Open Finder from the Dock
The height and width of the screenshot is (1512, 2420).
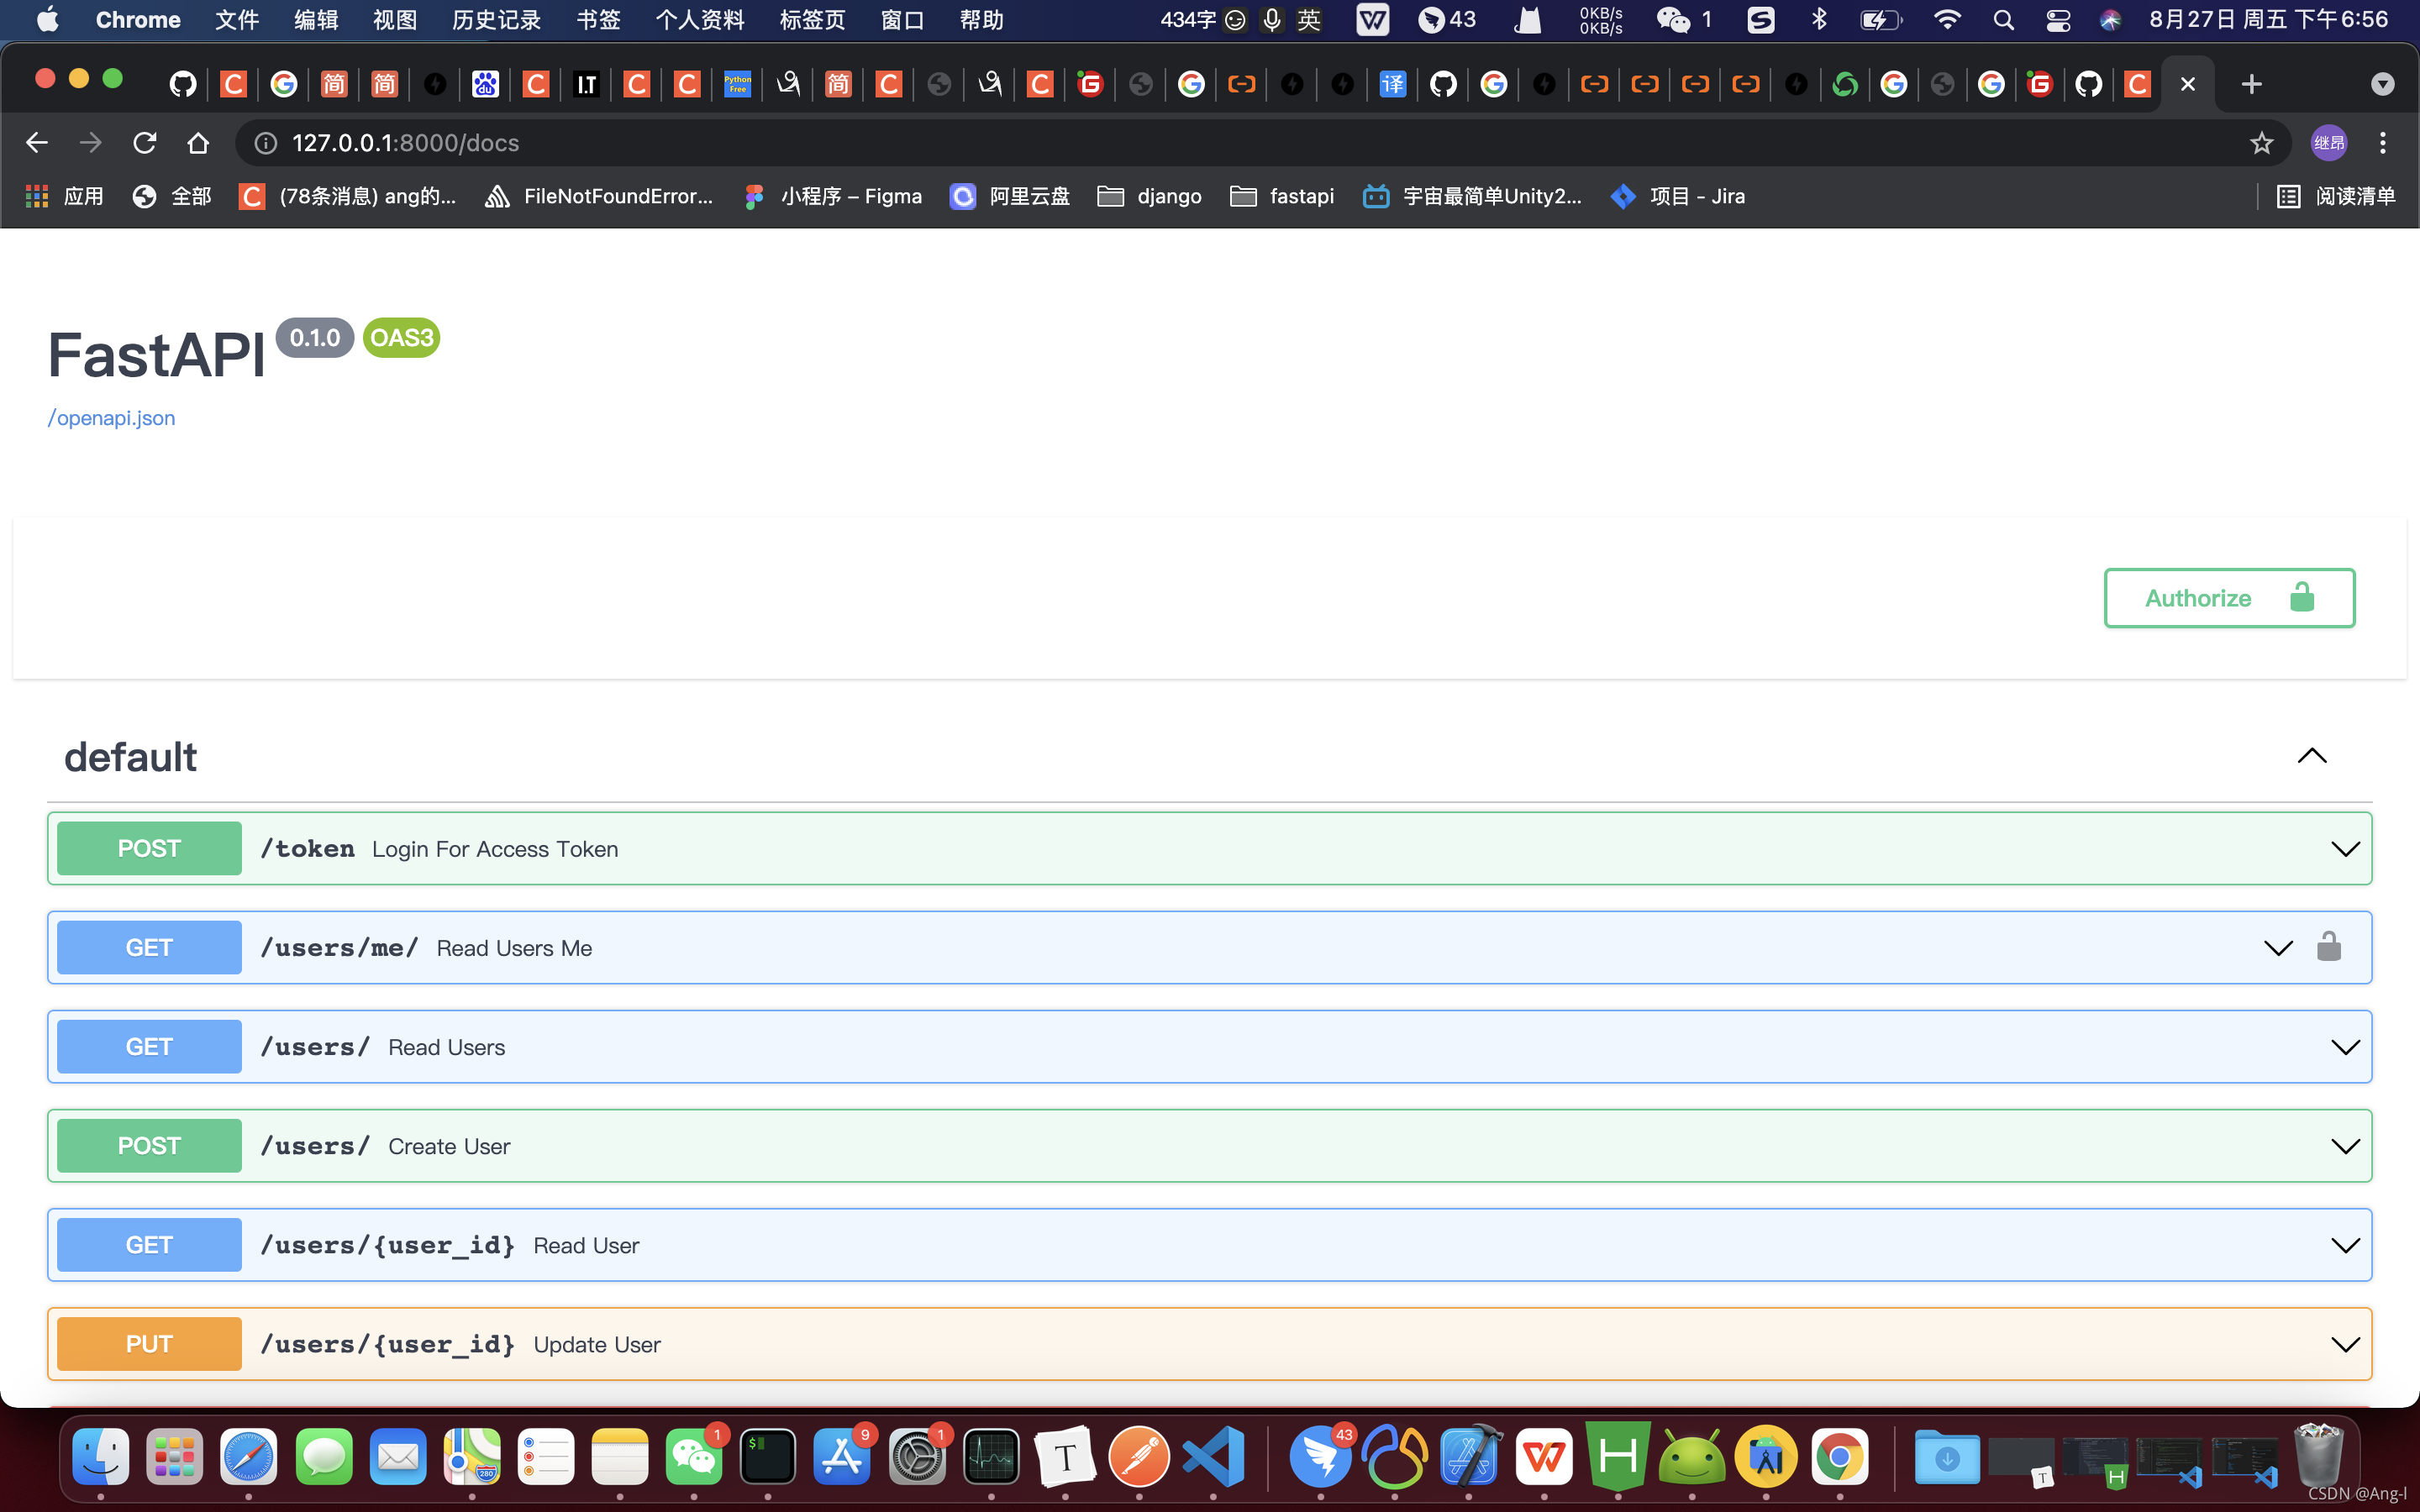[x=101, y=1456]
